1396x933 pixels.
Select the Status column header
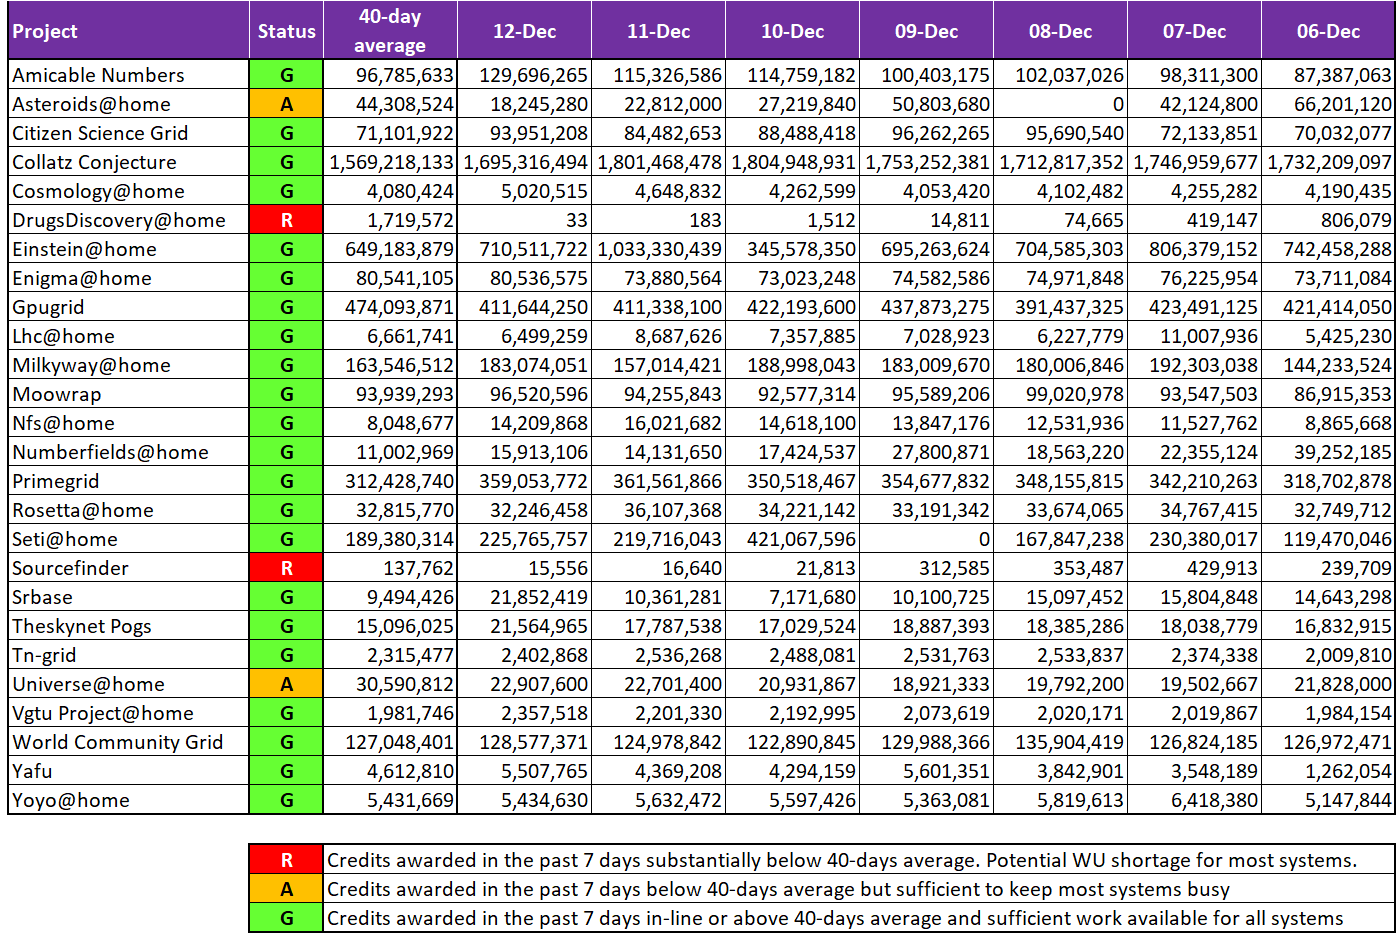point(286,31)
